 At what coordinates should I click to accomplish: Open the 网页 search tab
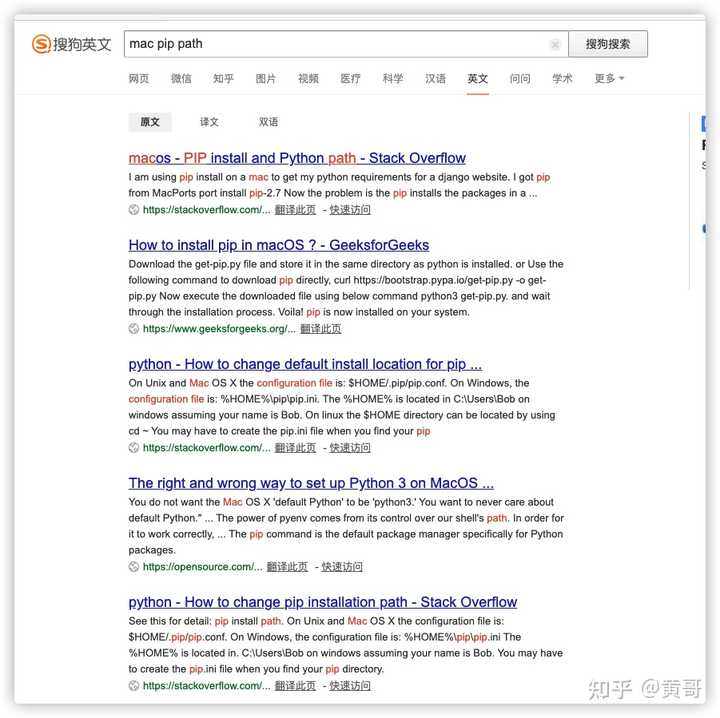pyautogui.click(x=139, y=79)
